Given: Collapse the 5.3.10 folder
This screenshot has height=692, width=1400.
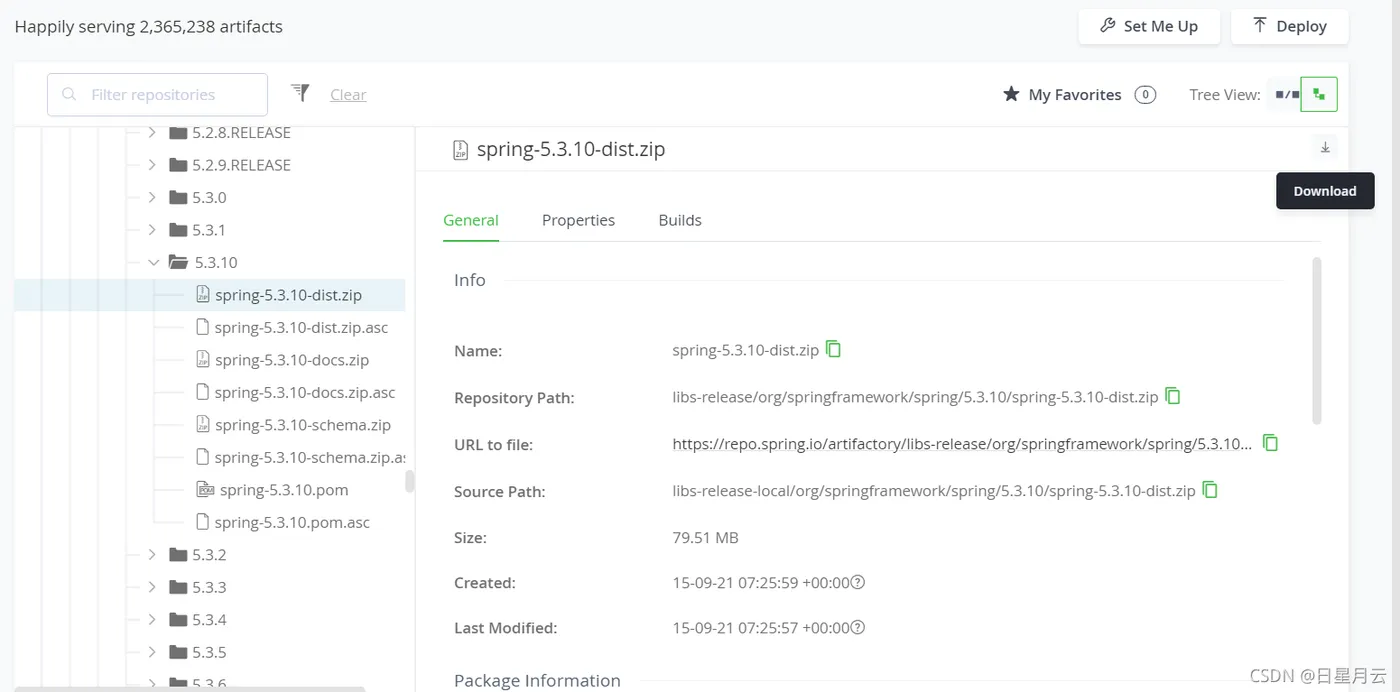Looking at the screenshot, I should (153, 262).
